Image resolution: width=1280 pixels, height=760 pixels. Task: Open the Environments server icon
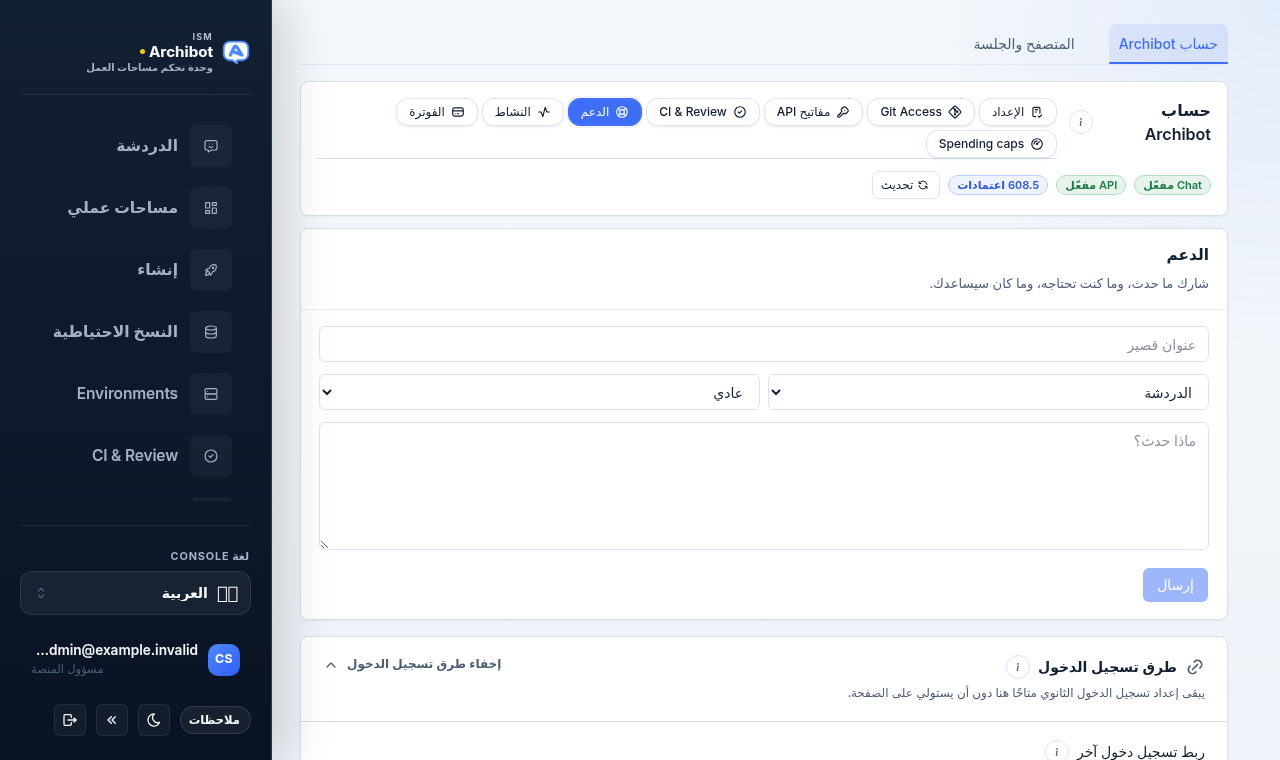[211, 394]
